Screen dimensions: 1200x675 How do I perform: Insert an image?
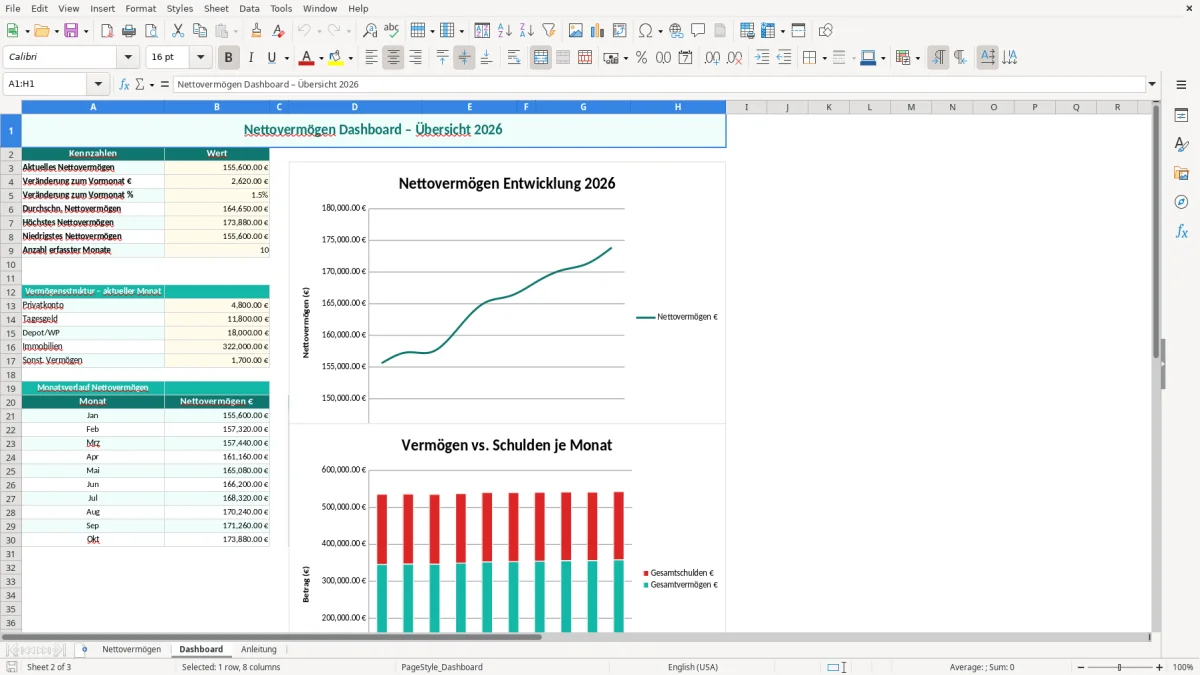tap(576, 31)
